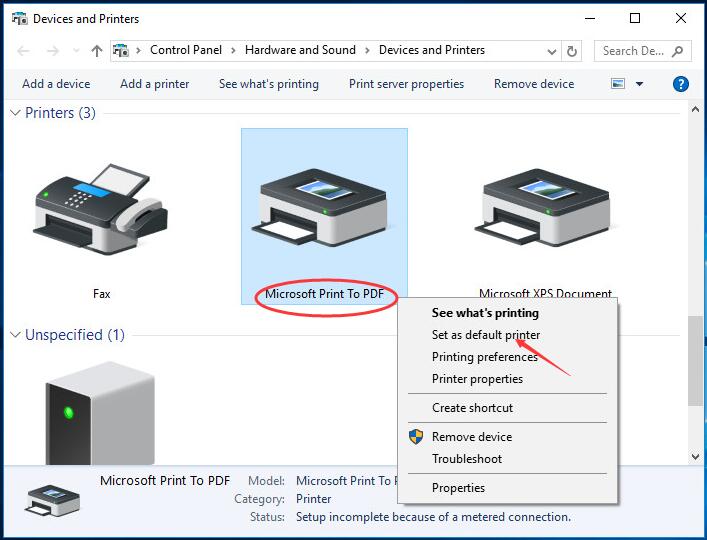Select Printer properties in context menu

click(x=477, y=379)
